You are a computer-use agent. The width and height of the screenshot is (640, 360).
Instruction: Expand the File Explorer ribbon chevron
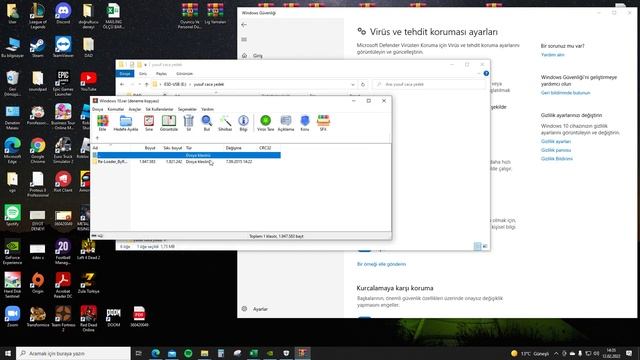pyautogui.click(x=479, y=73)
